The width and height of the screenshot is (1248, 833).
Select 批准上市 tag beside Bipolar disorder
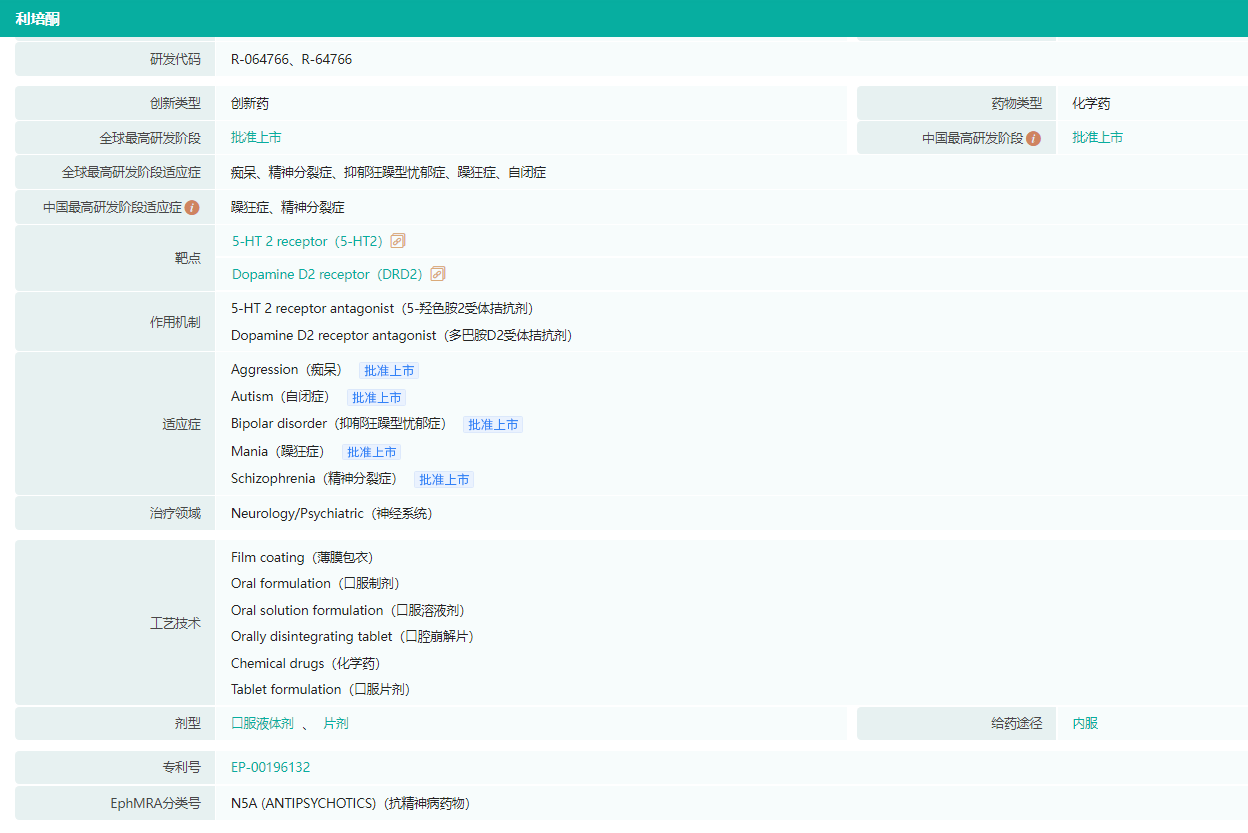[x=492, y=425]
